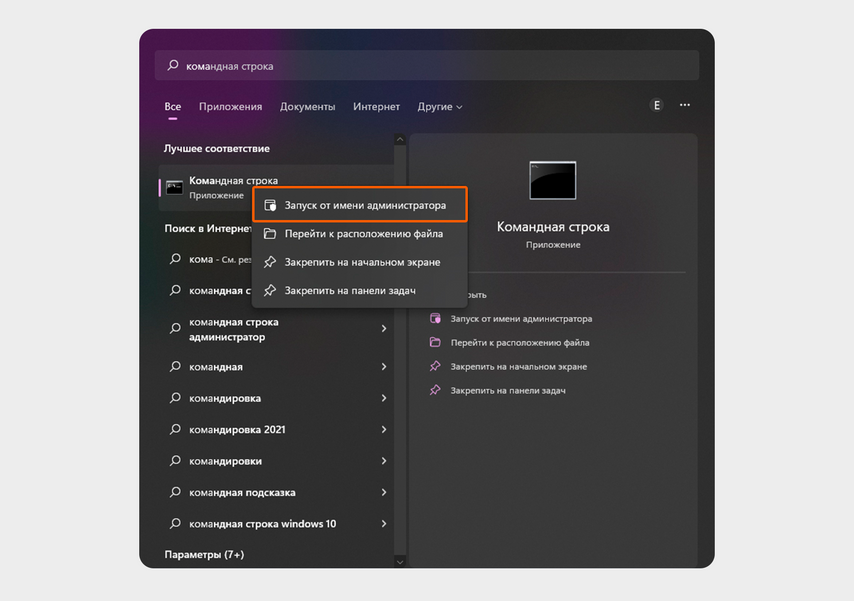
Task: Expand the 'Другие' dropdown
Action: 440,107
